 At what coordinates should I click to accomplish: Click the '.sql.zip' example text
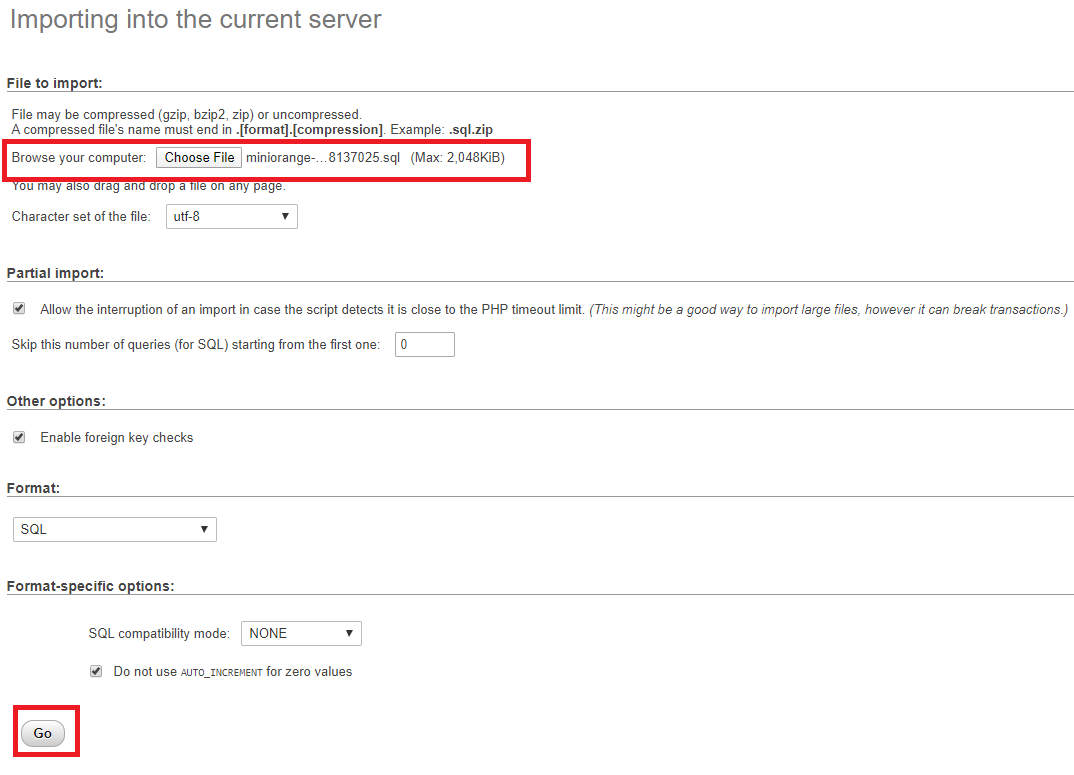[471, 130]
